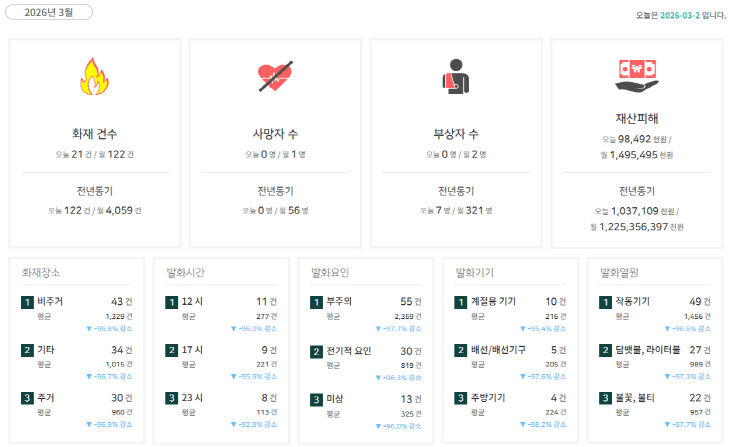Click the 계절용 기기 device entry
730x447 pixels.
click(493, 301)
